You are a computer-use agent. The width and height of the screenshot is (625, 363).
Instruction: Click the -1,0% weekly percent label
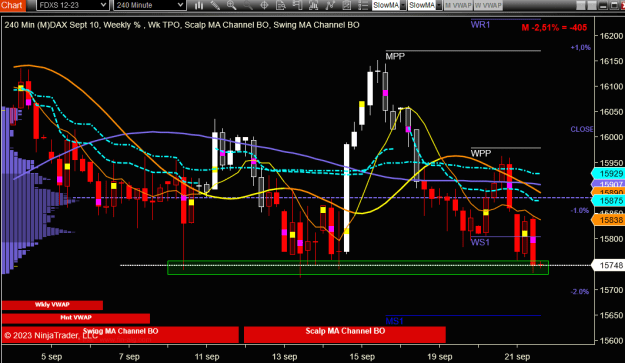pos(580,210)
